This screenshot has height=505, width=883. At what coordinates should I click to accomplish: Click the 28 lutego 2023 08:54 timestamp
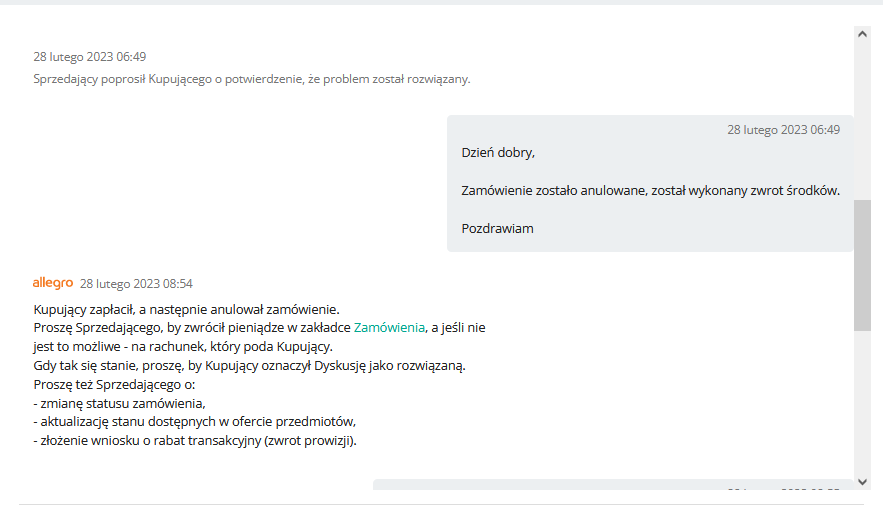(x=136, y=284)
